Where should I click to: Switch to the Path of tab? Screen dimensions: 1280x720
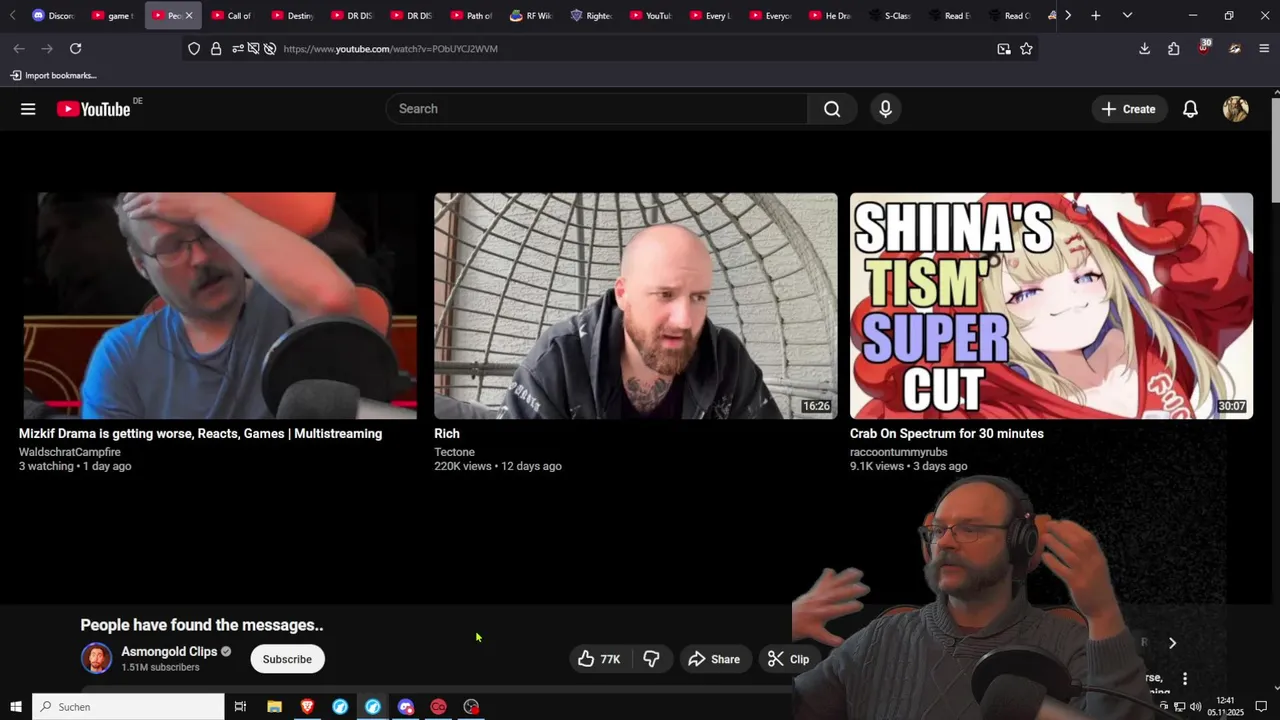tap(472, 16)
